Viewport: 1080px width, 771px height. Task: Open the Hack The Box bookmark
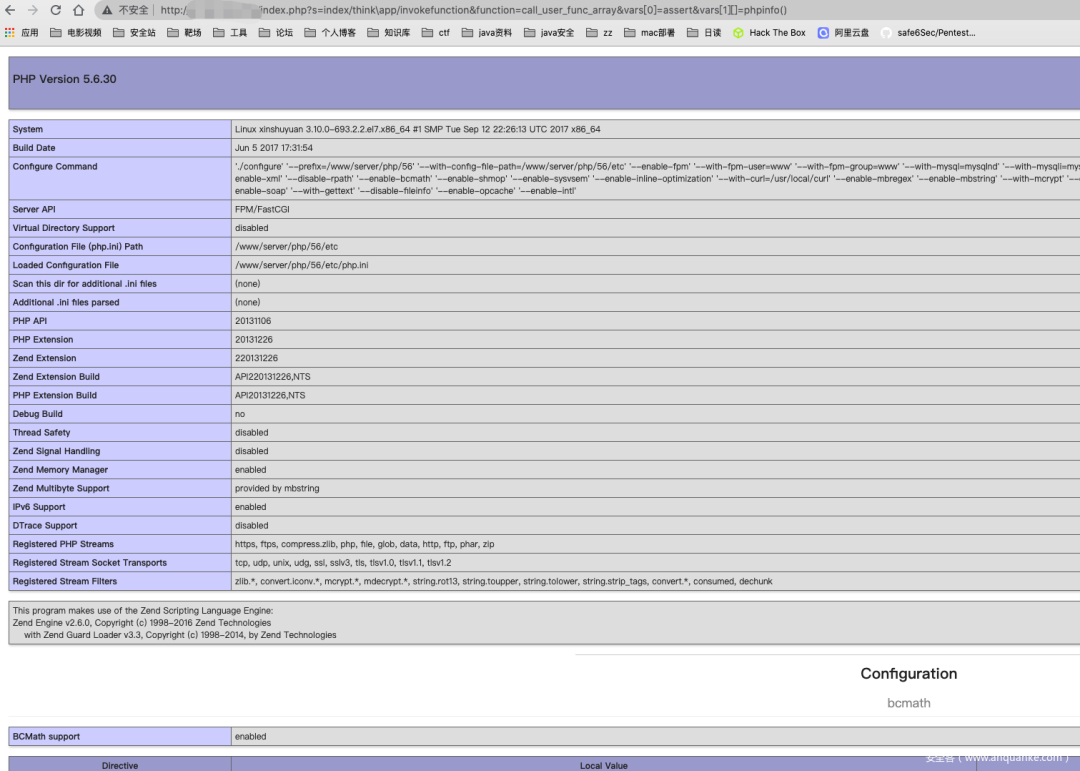[769, 32]
